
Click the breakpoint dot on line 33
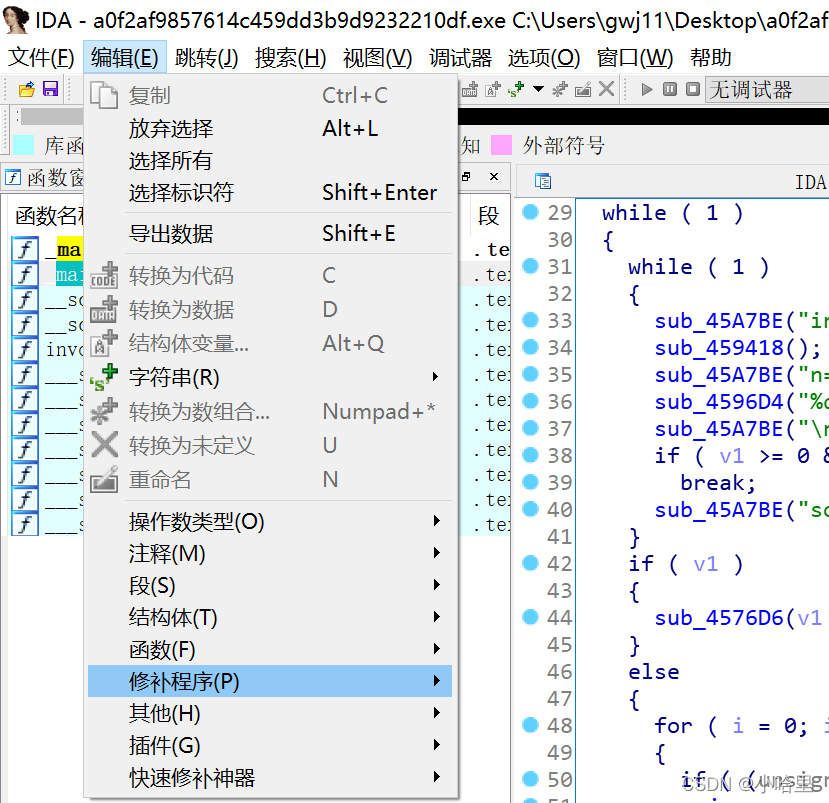pyautogui.click(x=530, y=320)
